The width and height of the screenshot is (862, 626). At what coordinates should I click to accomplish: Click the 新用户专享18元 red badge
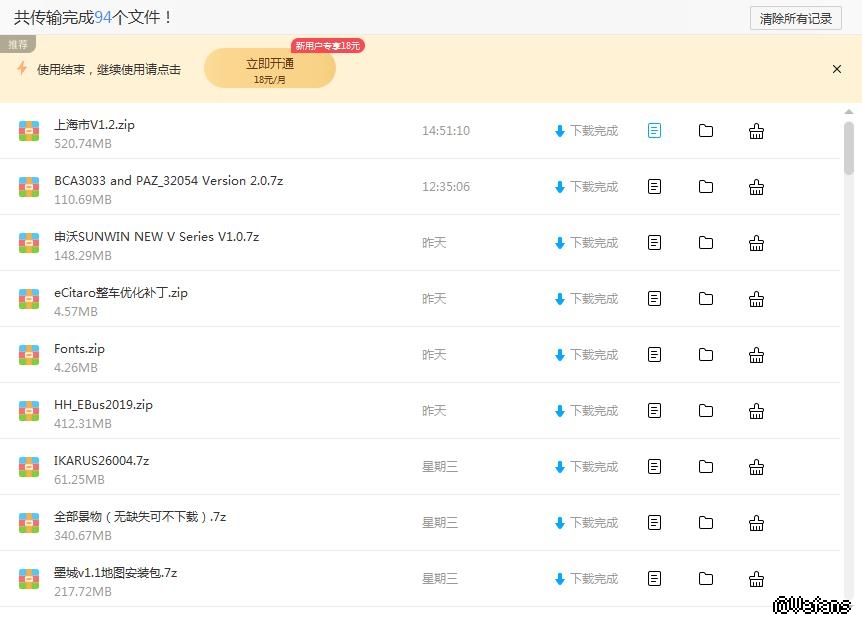coord(328,46)
